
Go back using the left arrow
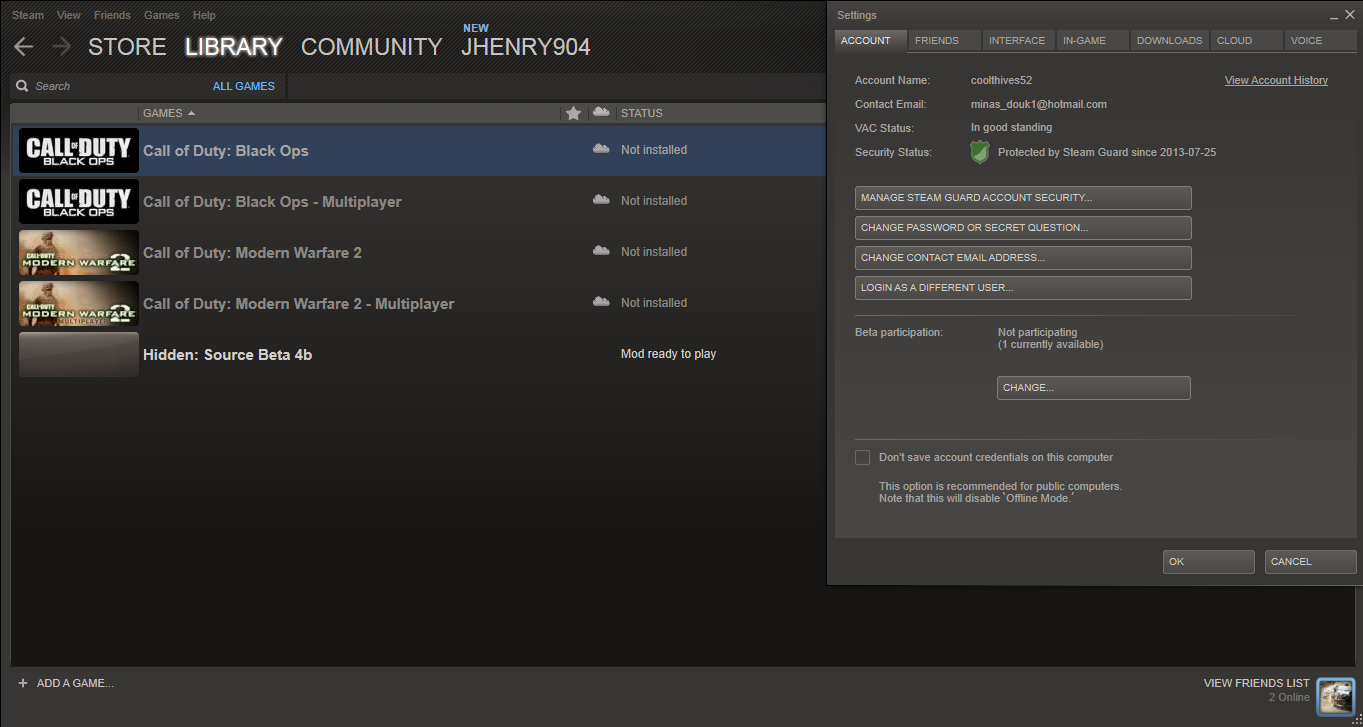[x=23, y=46]
